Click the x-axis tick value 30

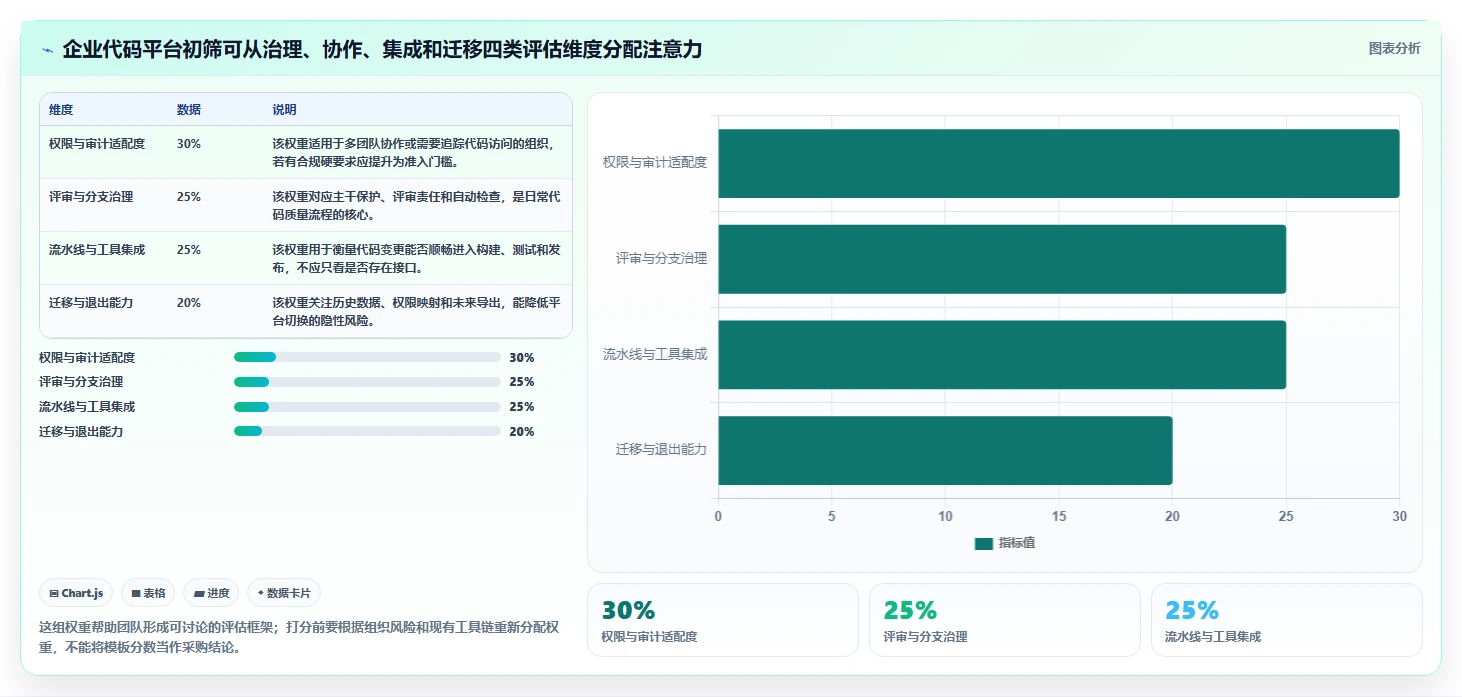point(1400,517)
